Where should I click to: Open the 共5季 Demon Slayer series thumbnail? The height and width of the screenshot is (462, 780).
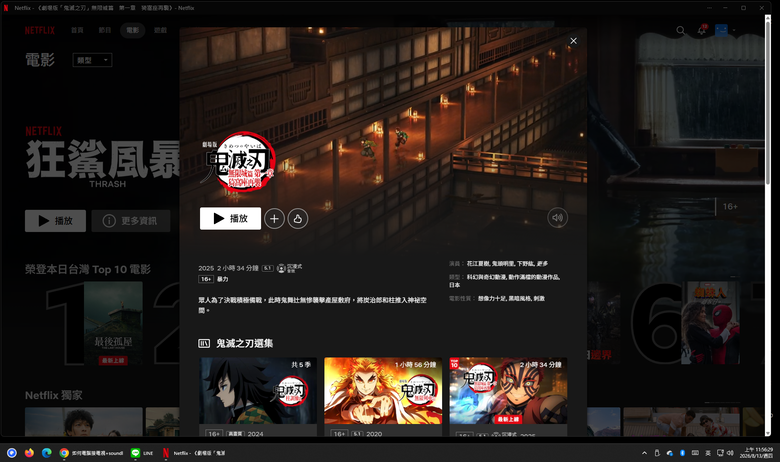[x=258, y=390]
